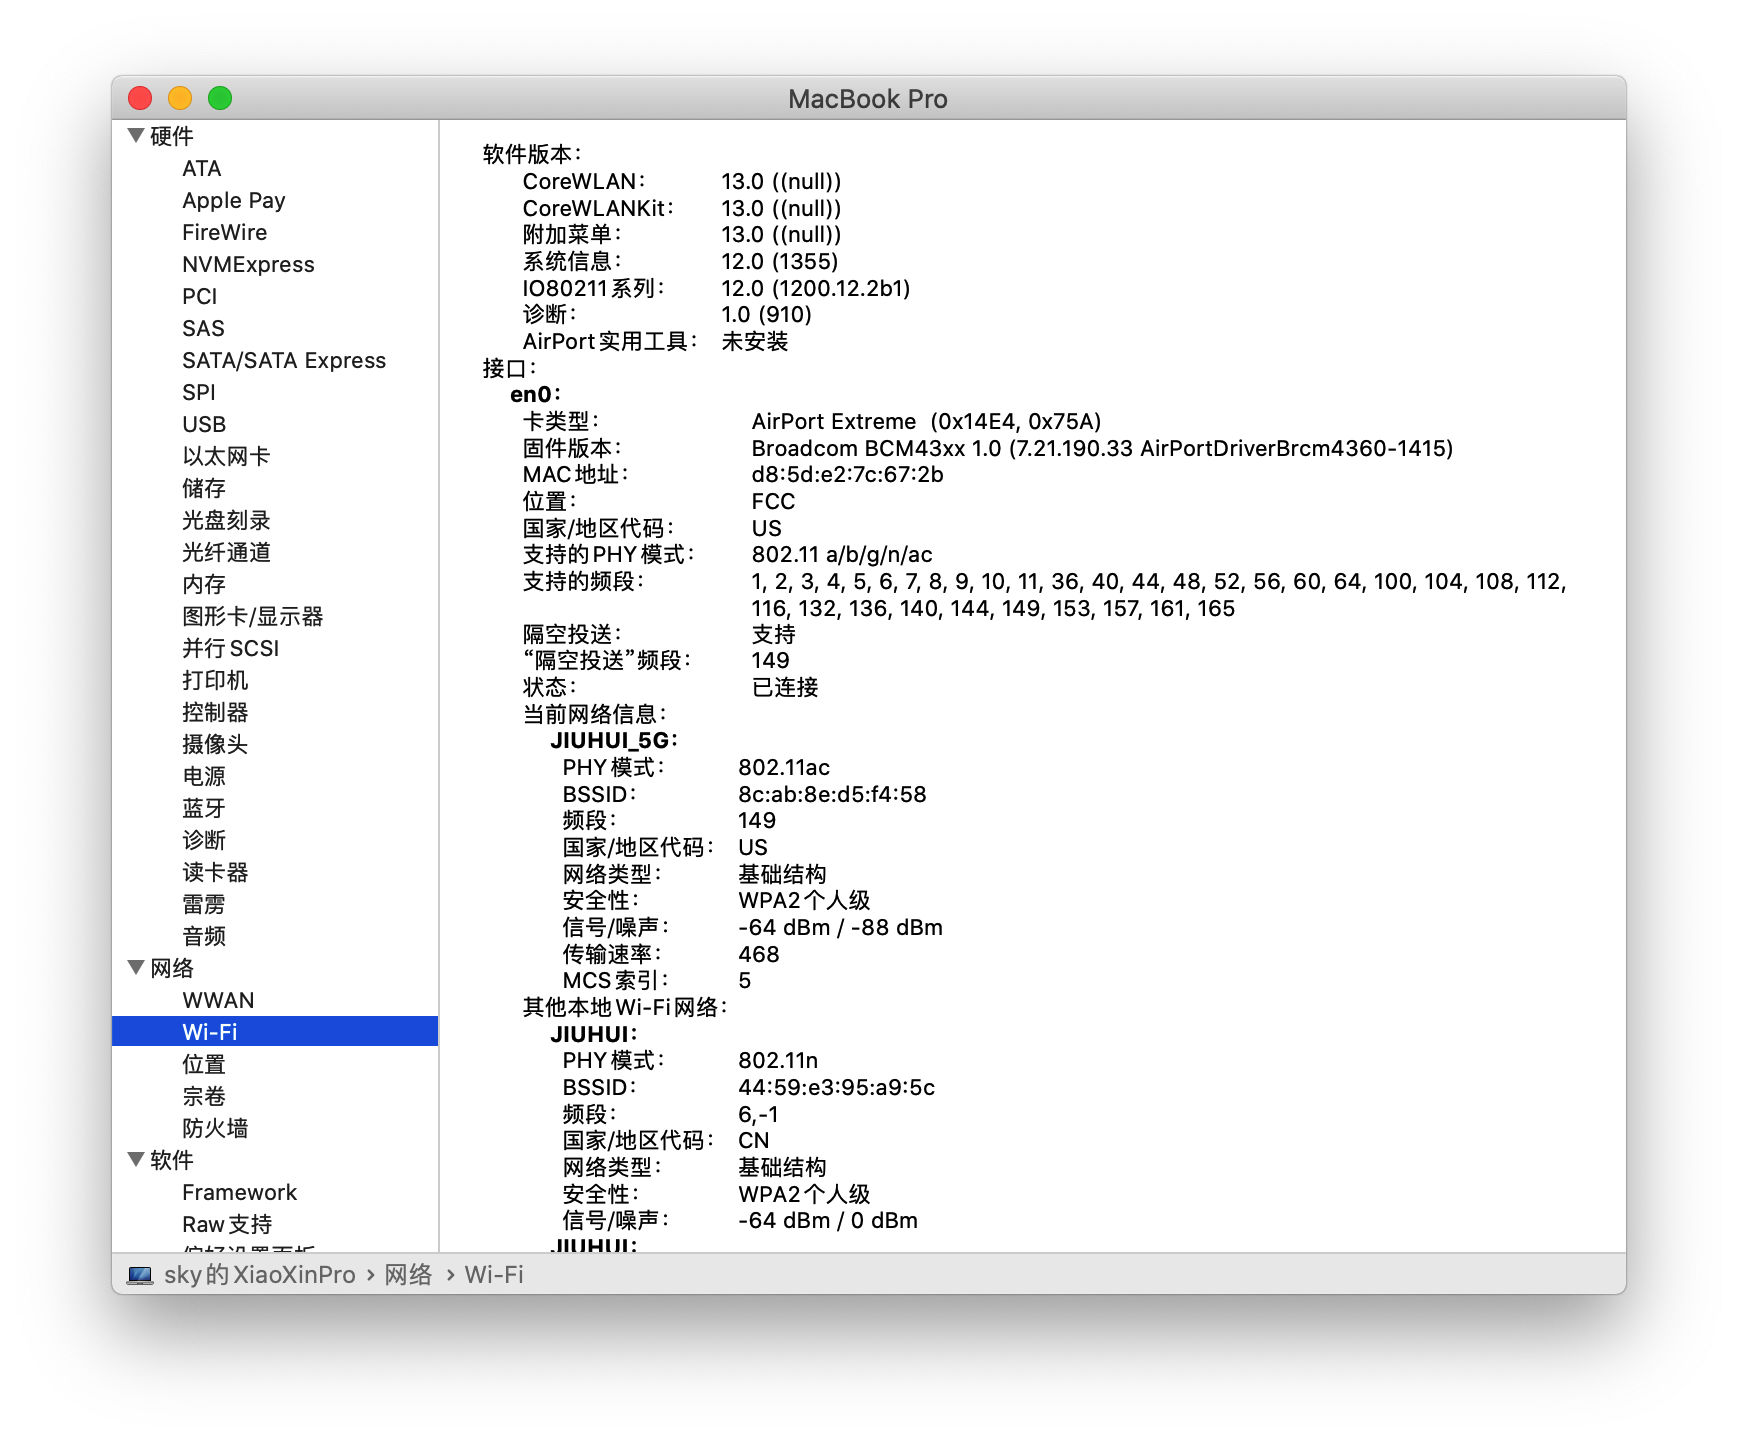Open the 防火墙 network entry
The image size is (1738, 1442).
click(215, 1128)
